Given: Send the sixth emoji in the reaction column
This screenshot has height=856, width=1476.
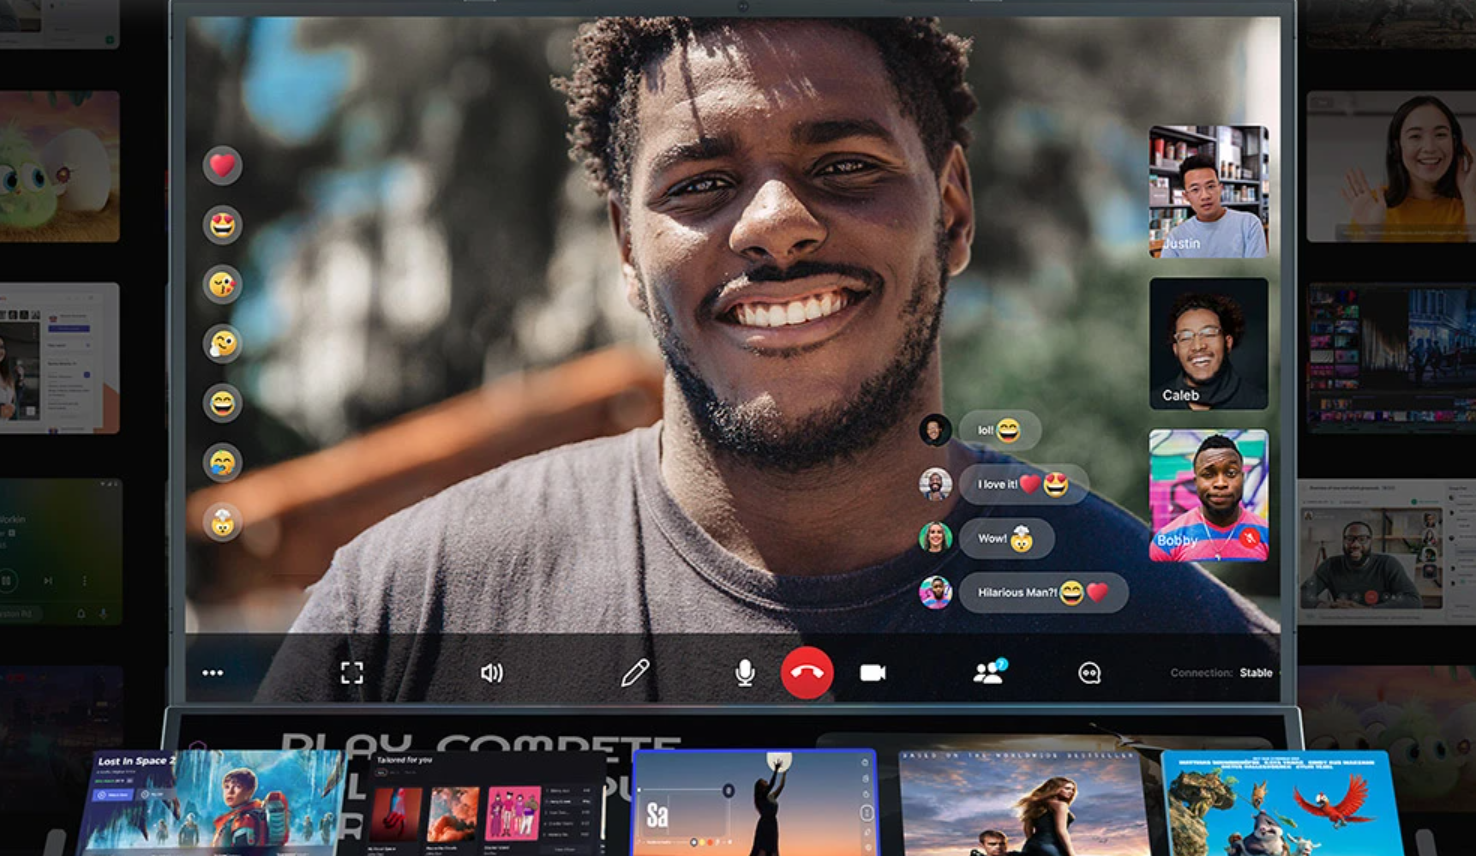Looking at the screenshot, I should pos(222,463).
